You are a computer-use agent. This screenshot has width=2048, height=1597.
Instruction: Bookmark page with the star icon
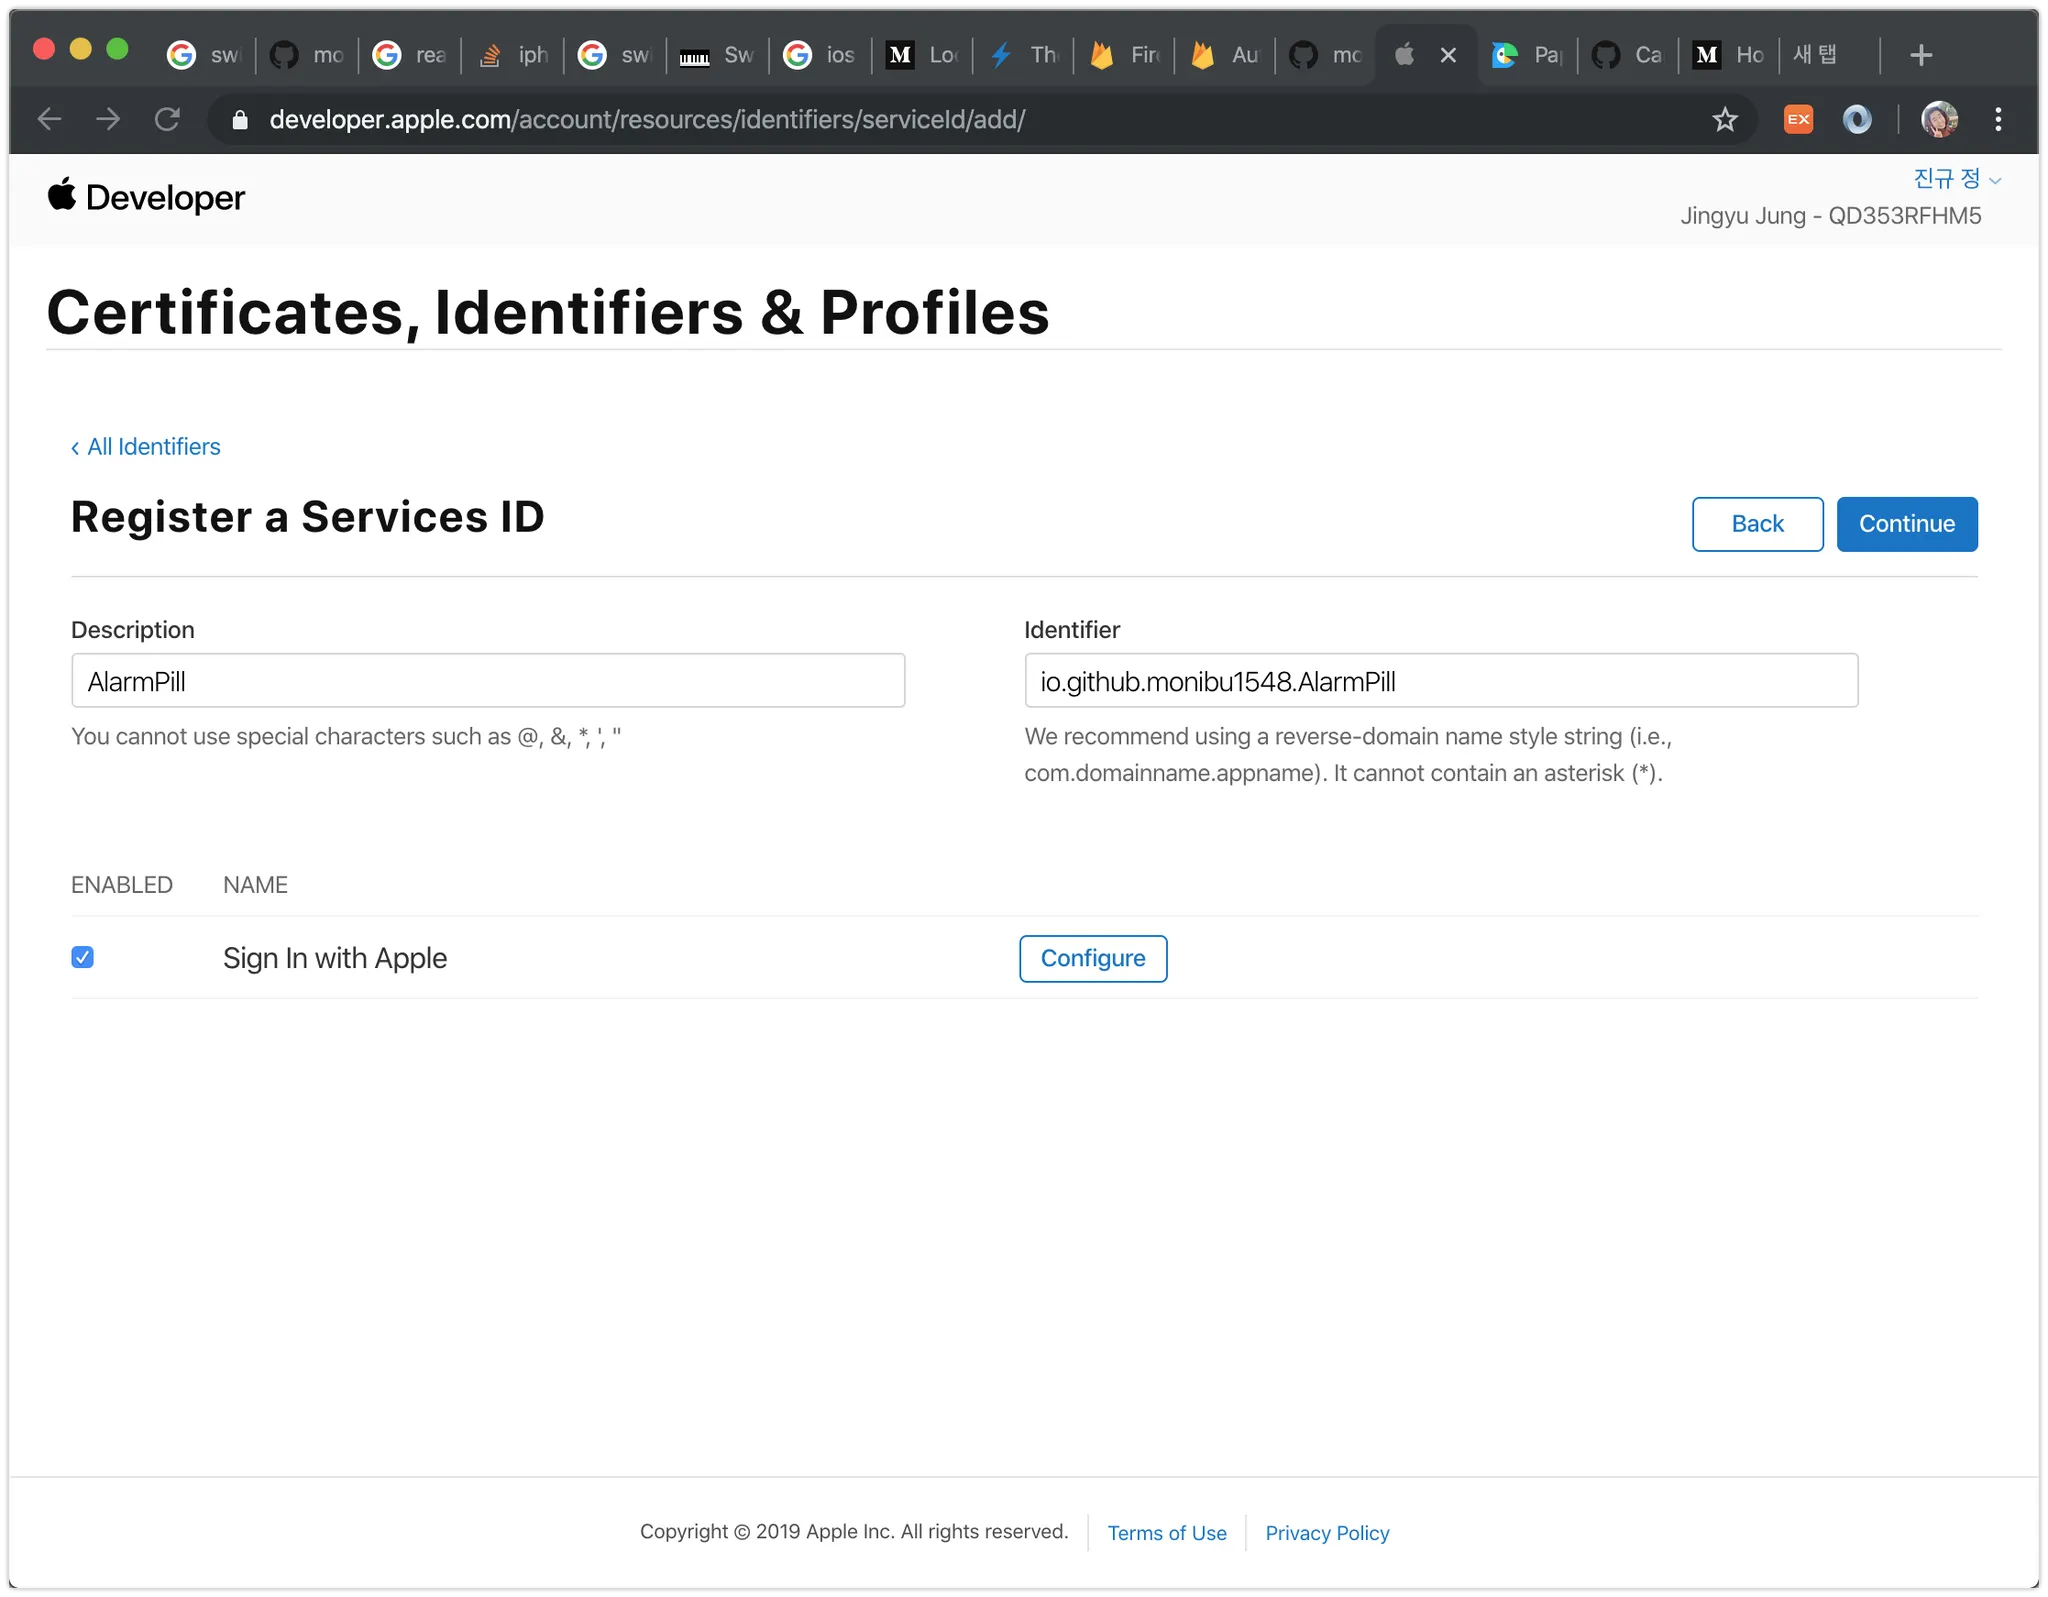(1725, 120)
